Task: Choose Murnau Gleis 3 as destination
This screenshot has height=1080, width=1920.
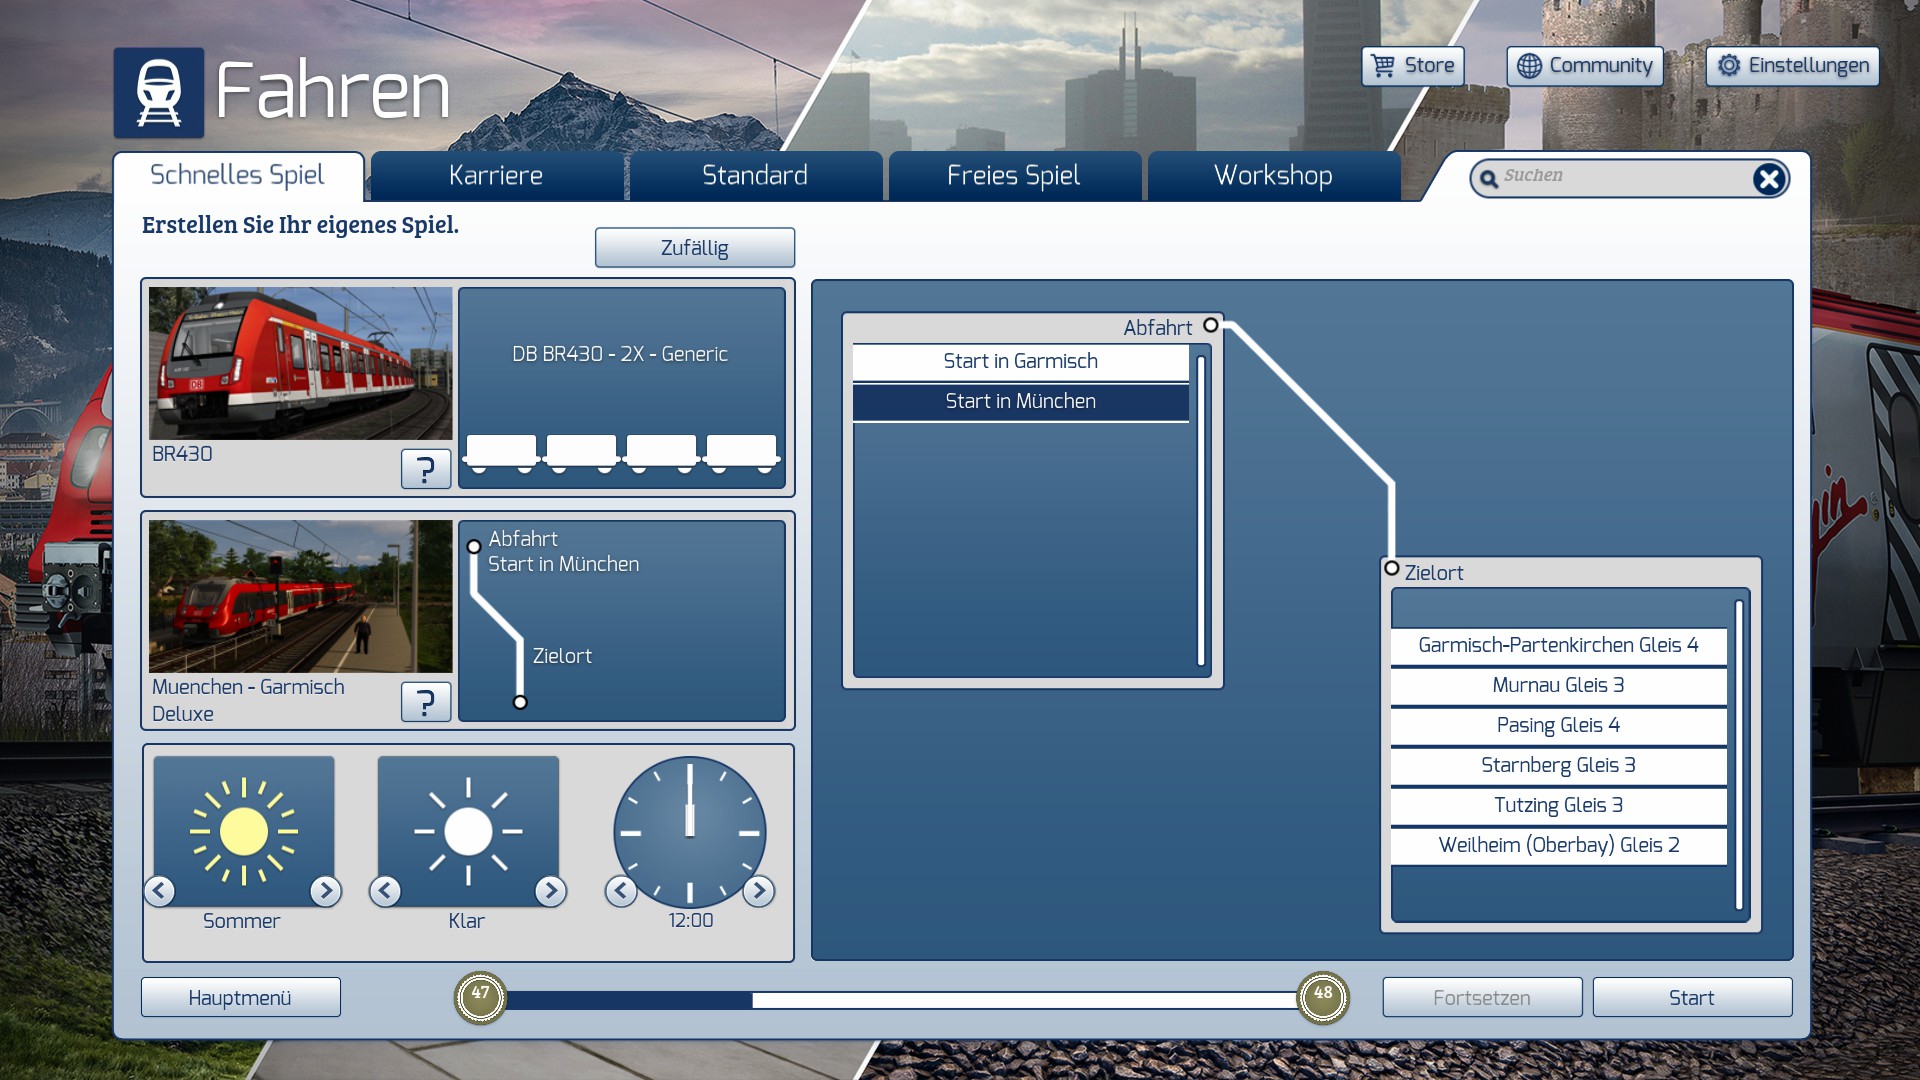Action: tap(1557, 685)
